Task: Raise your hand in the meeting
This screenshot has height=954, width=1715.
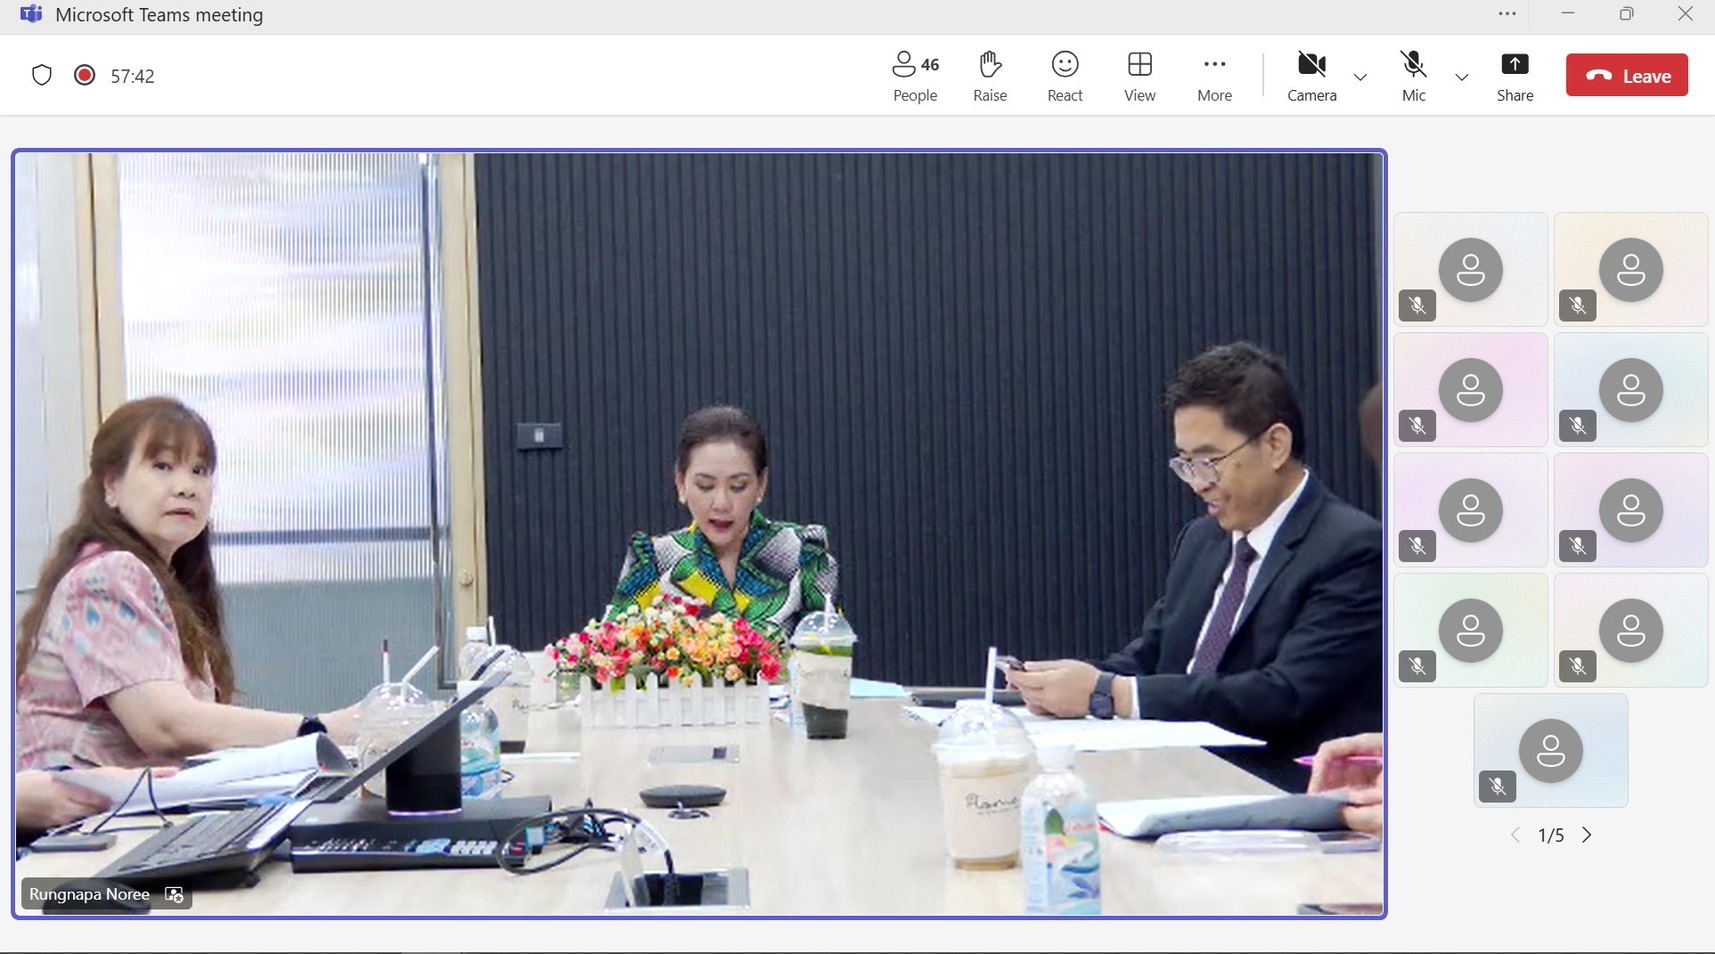Action: (x=989, y=76)
